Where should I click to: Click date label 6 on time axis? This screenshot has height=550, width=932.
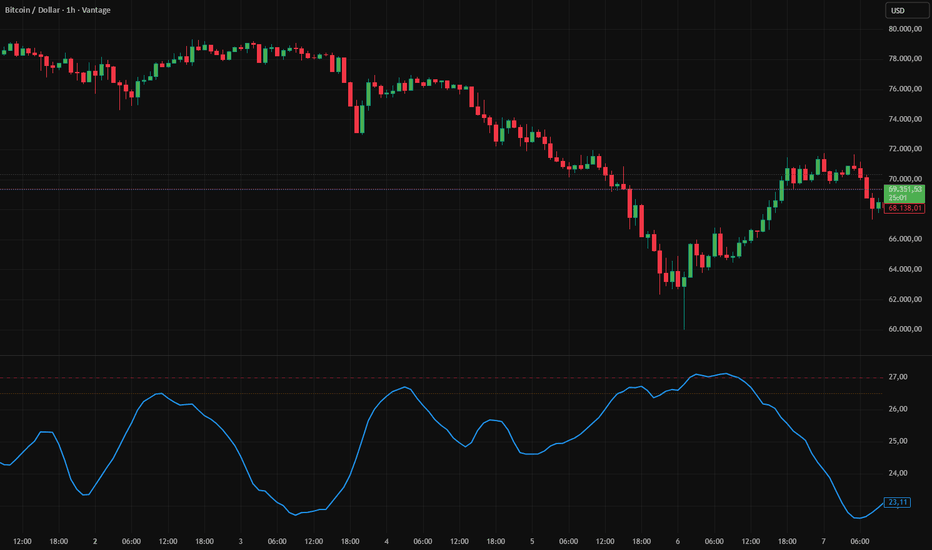[678, 541]
